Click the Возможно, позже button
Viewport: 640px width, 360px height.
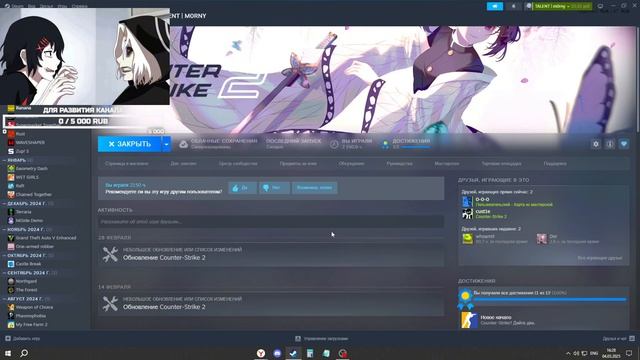tap(314, 188)
